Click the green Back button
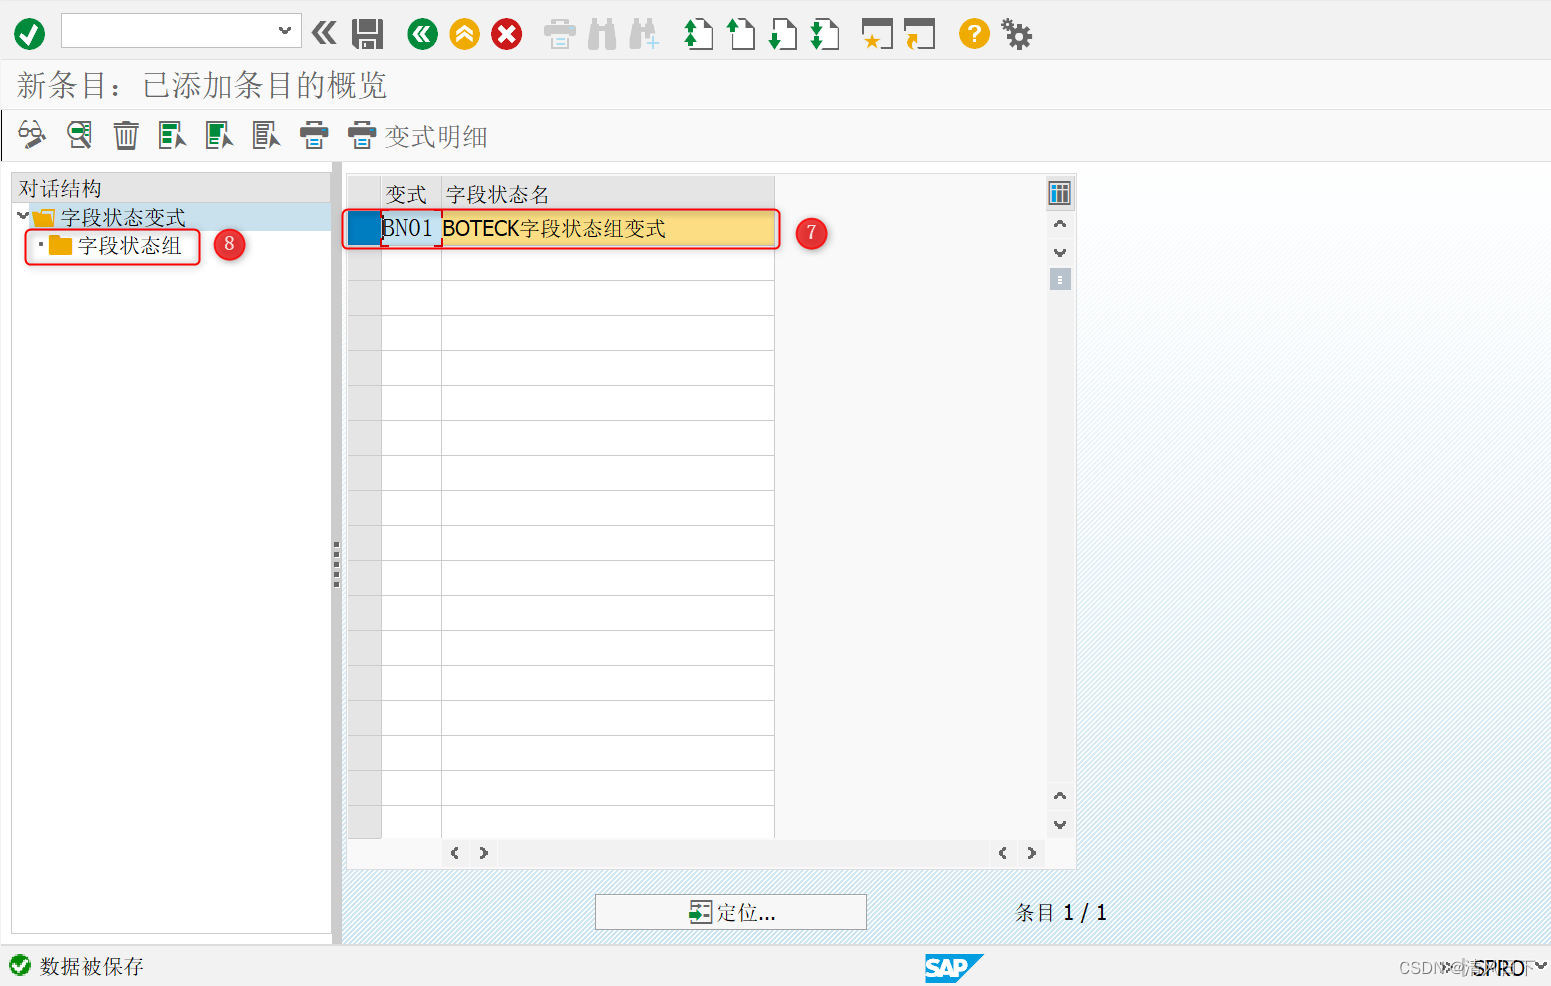 (x=423, y=35)
